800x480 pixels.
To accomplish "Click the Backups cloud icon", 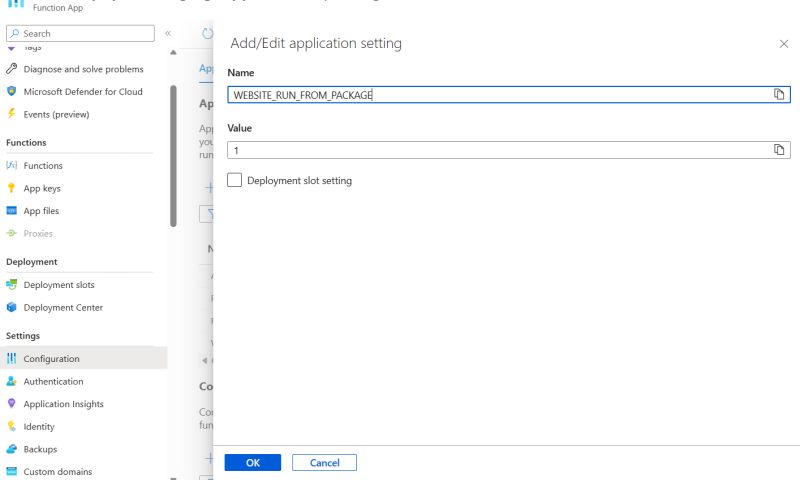I will [x=11, y=449].
